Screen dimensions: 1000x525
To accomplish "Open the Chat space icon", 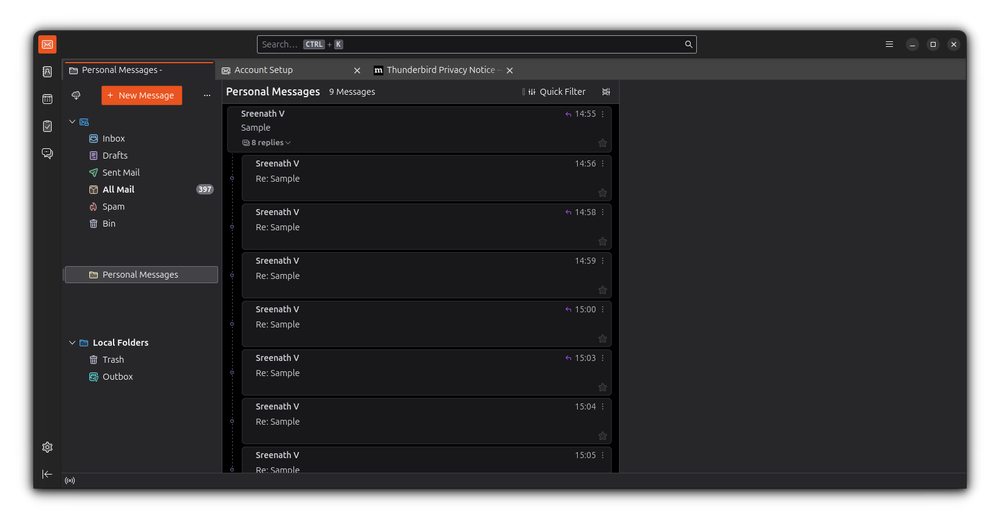I will coord(47,153).
